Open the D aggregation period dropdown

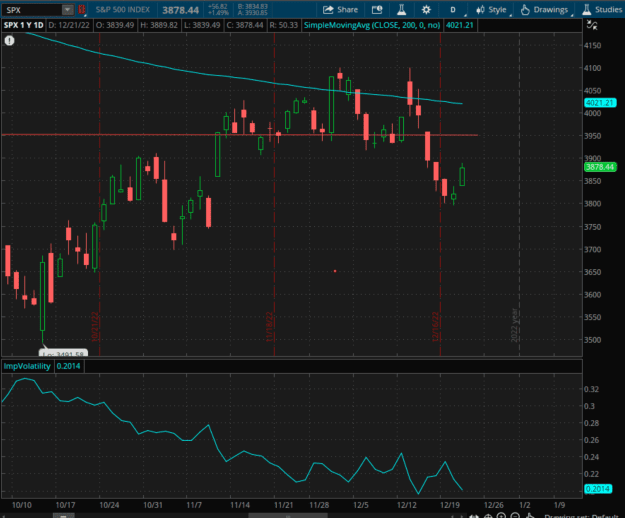453,10
